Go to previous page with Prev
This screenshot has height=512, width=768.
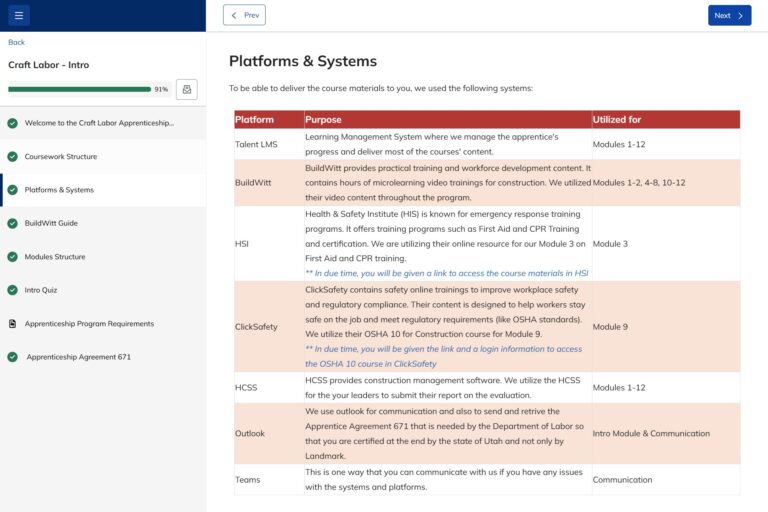click(244, 15)
